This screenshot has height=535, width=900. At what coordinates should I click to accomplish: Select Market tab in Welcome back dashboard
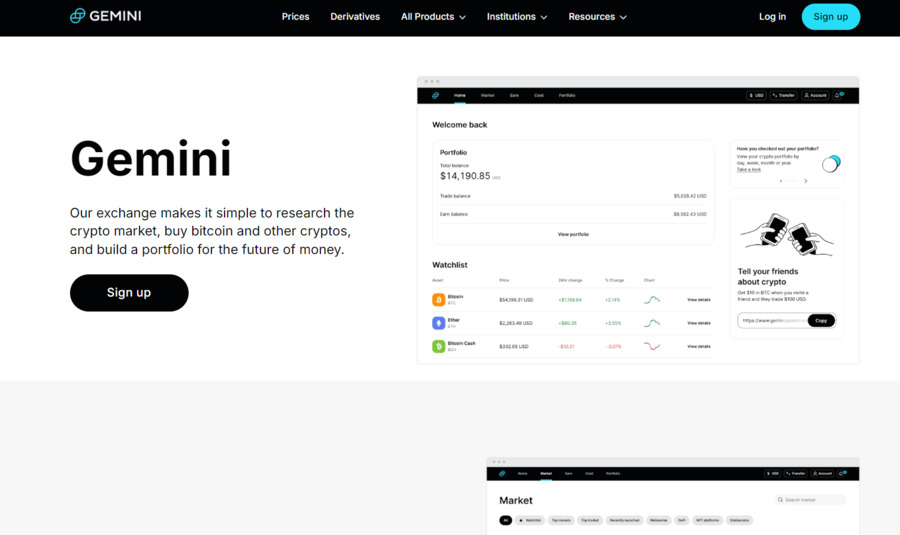click(x=488, y=95)
